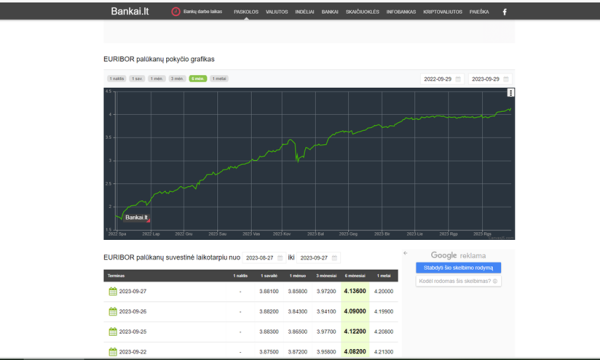Click the '6 mėnesiai' column header
The height and width of the screenshot is (360, 600).
click(x=355, y=275)
